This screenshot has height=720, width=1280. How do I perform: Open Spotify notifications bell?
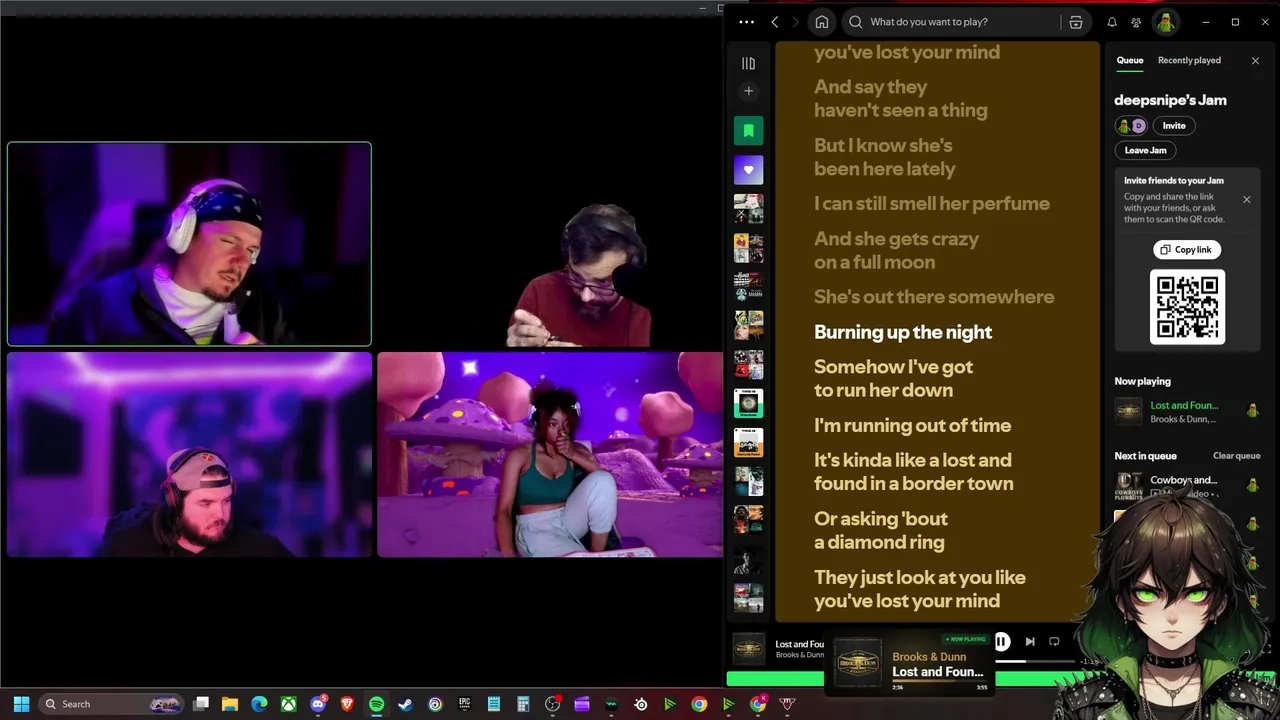click(x=1112, y=22)
